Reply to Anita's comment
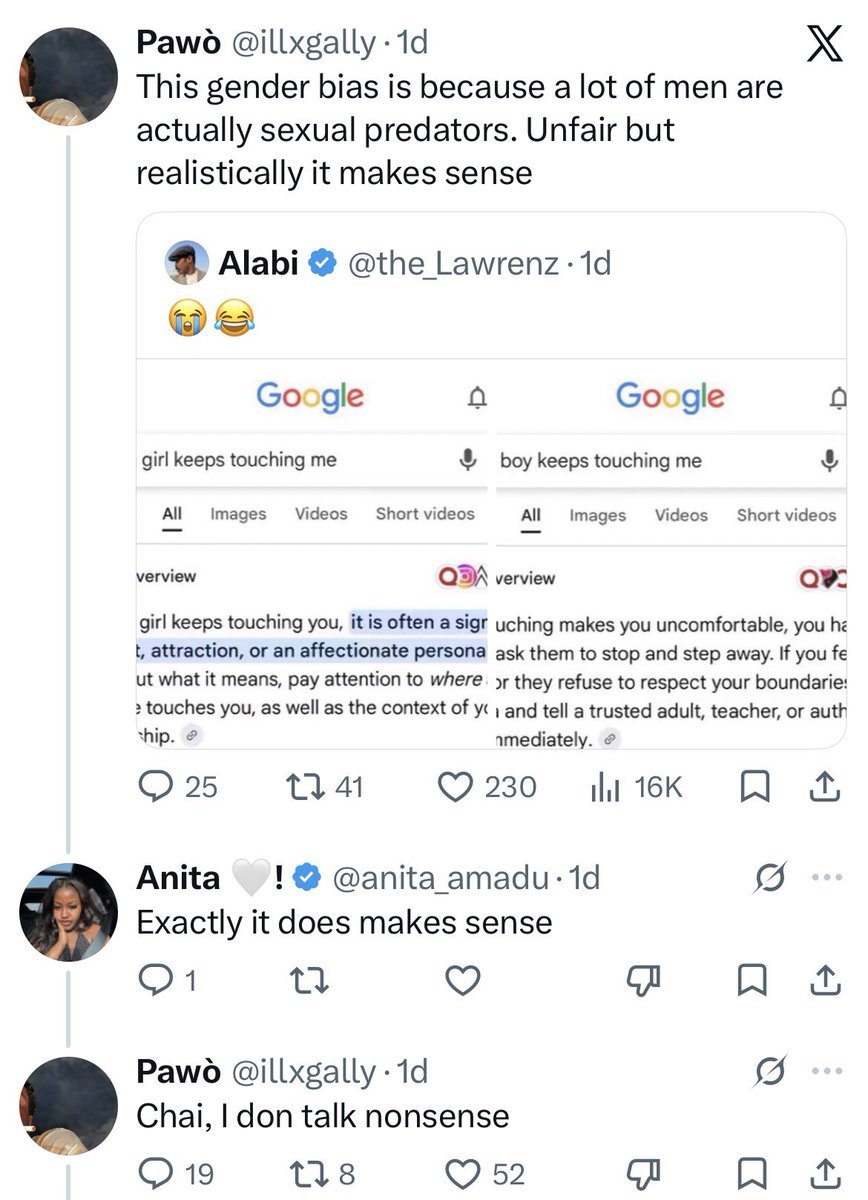The width and height of the screenshot is (868, 1200). click(x=166, y=981)
